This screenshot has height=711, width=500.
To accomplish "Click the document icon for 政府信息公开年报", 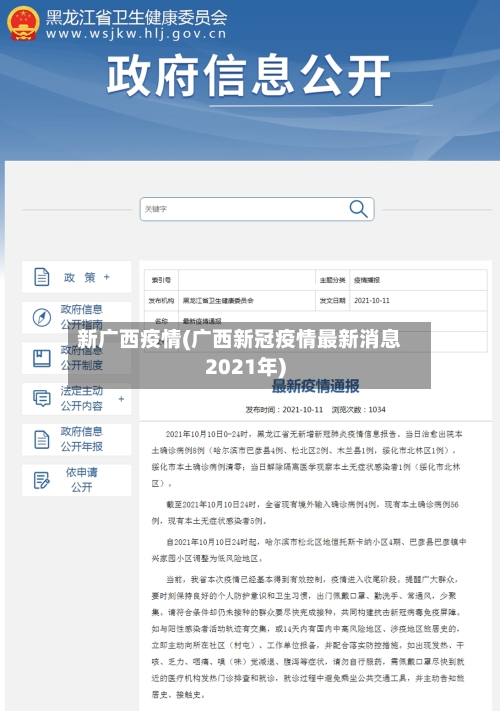I will point(42,439).
